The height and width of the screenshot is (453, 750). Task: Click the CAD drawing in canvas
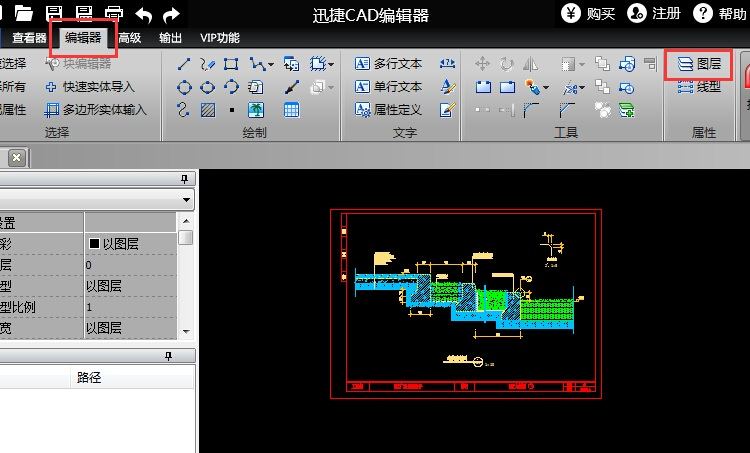pyautogui.click(x=466, y=303)
